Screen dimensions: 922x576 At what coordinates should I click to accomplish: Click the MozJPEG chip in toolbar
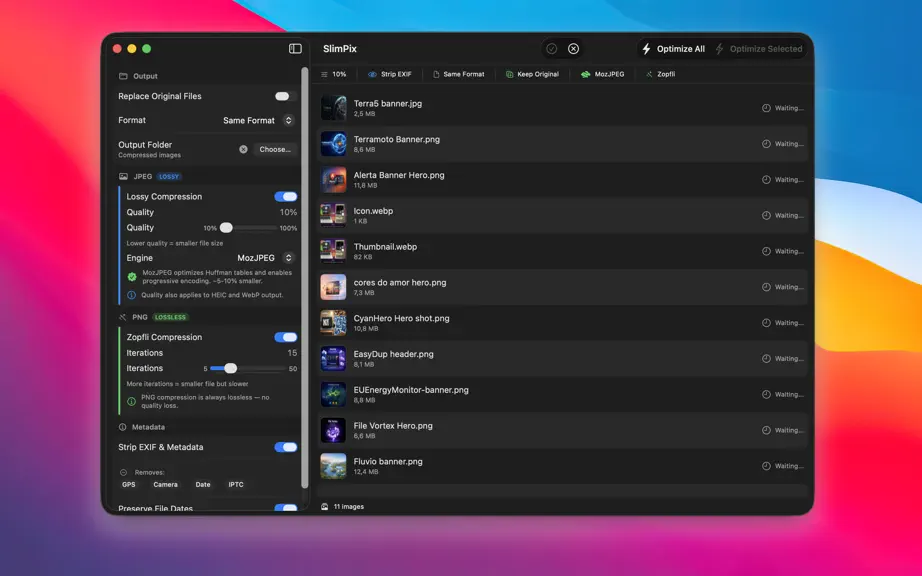click(x=602, y=74)
